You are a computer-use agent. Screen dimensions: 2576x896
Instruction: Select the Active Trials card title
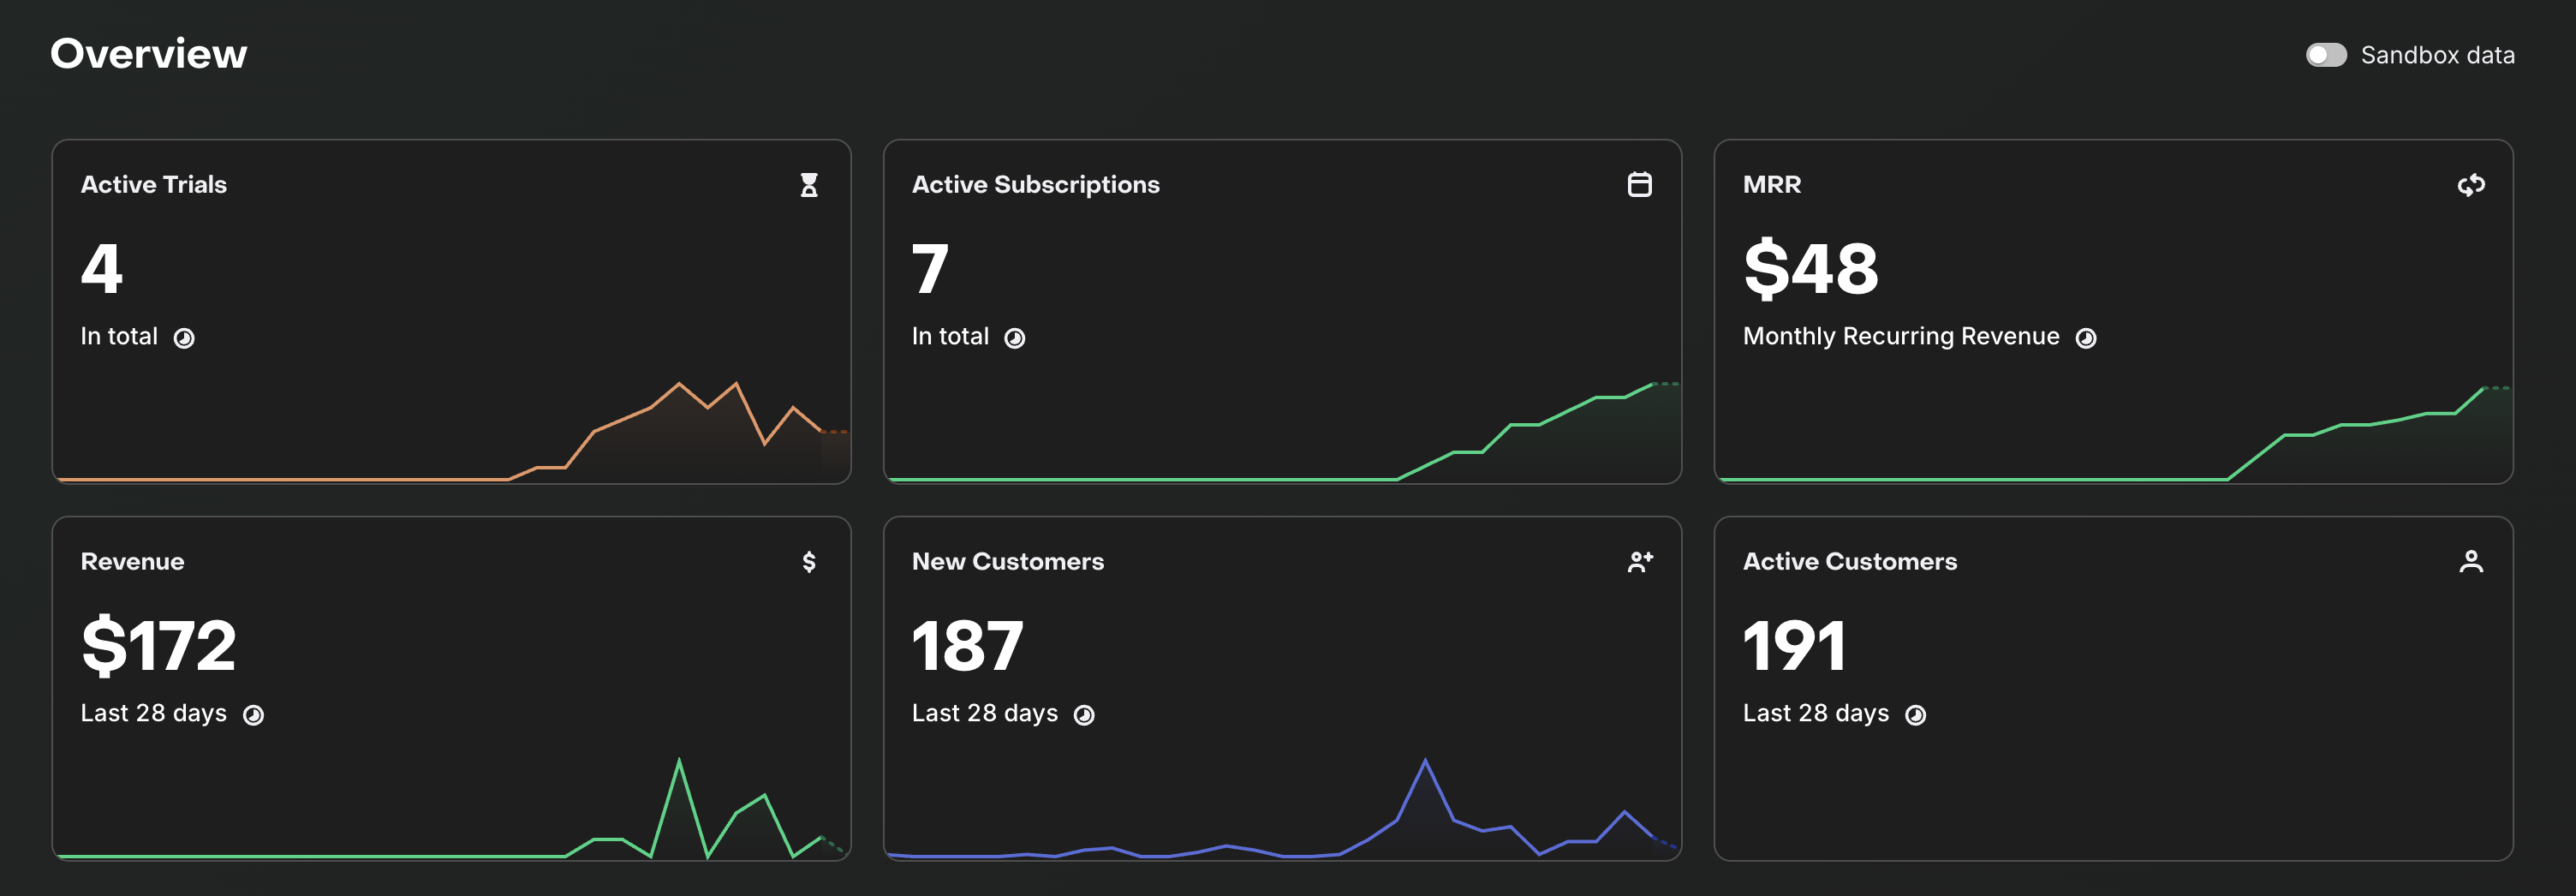click(154, 185)
